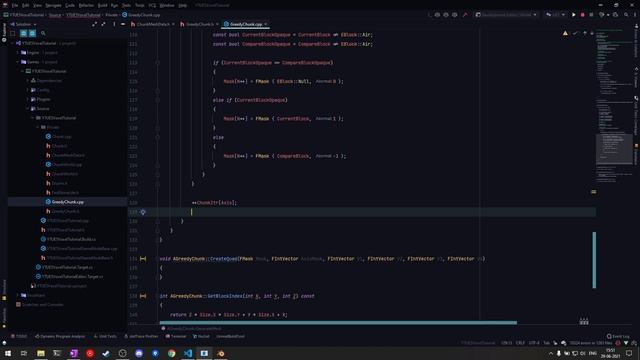
Task: Click the Rider logo in title bar
Action: point(5,5)
